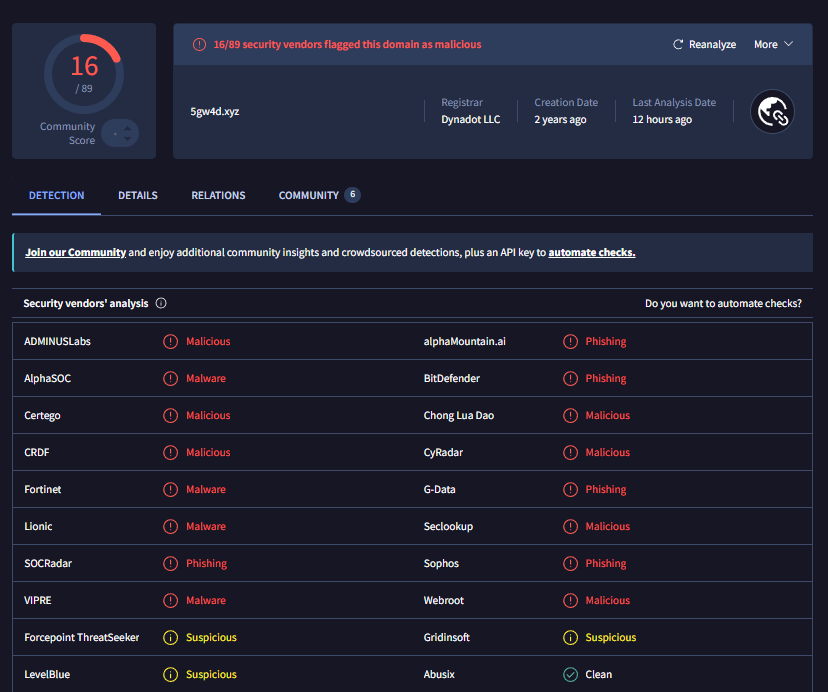Click the Seclookup vendor name
This screenshot has height=692, width=828.
(x=448, y=526)
